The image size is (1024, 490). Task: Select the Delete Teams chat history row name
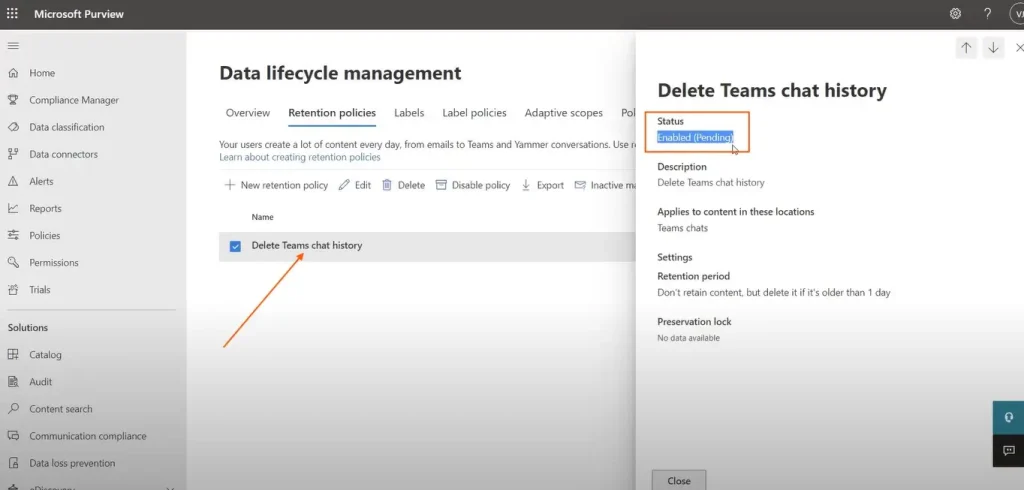(307, 246)
